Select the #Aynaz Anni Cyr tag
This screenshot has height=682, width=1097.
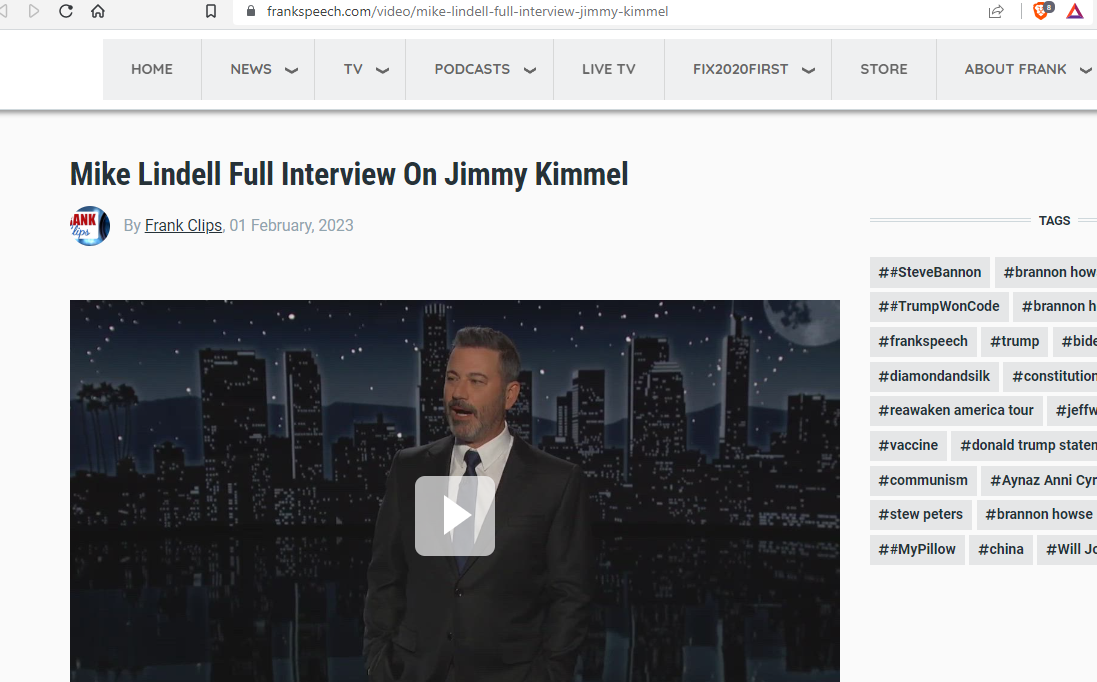pyautogui.click(x=1040, y=481)
